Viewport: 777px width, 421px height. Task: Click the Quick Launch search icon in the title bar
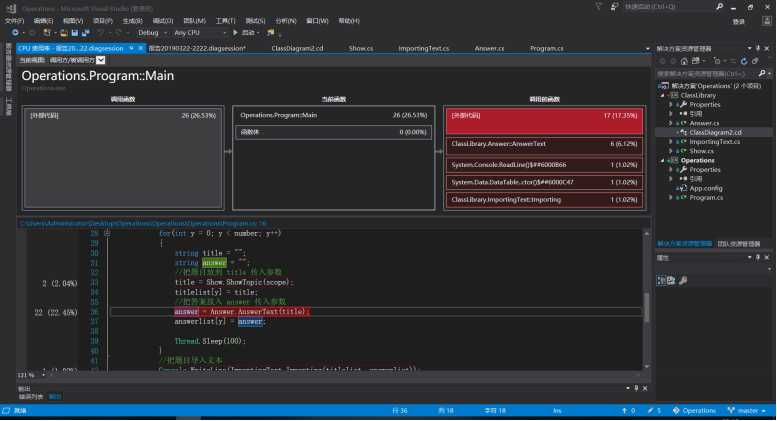tap(719, 6)
